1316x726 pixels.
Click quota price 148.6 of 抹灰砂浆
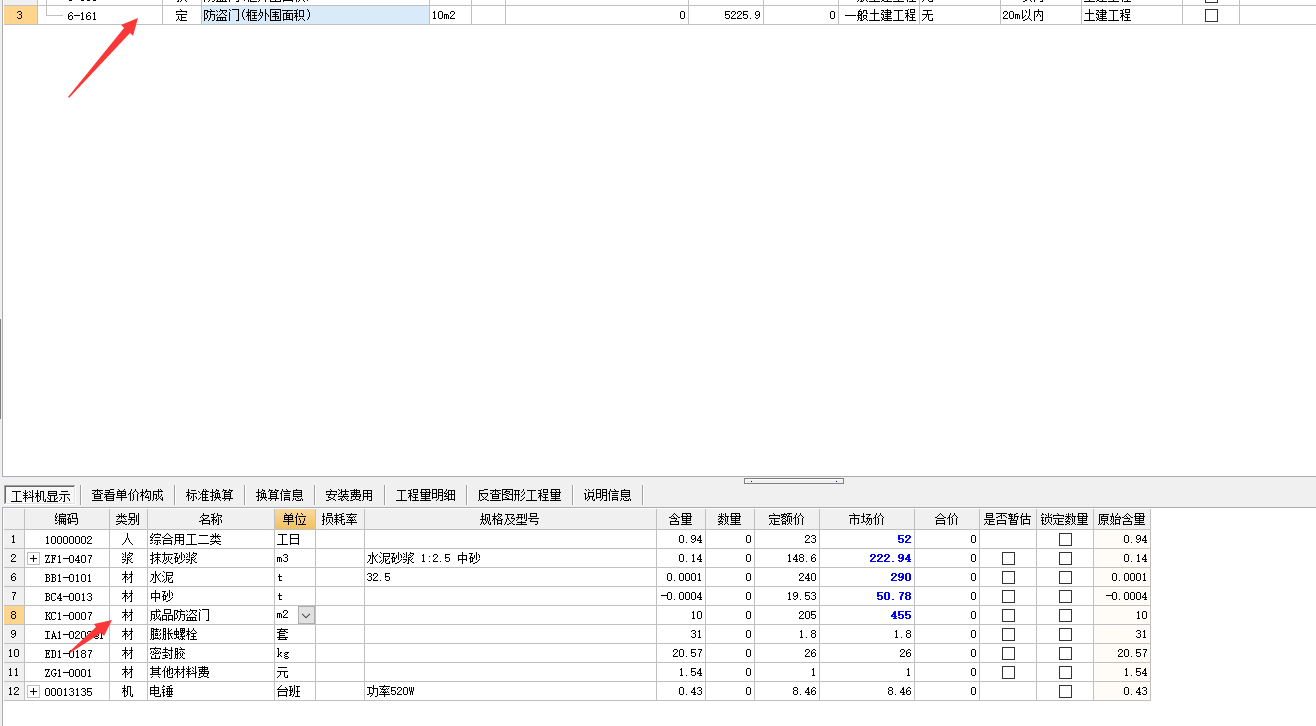(x=786, y=558)
